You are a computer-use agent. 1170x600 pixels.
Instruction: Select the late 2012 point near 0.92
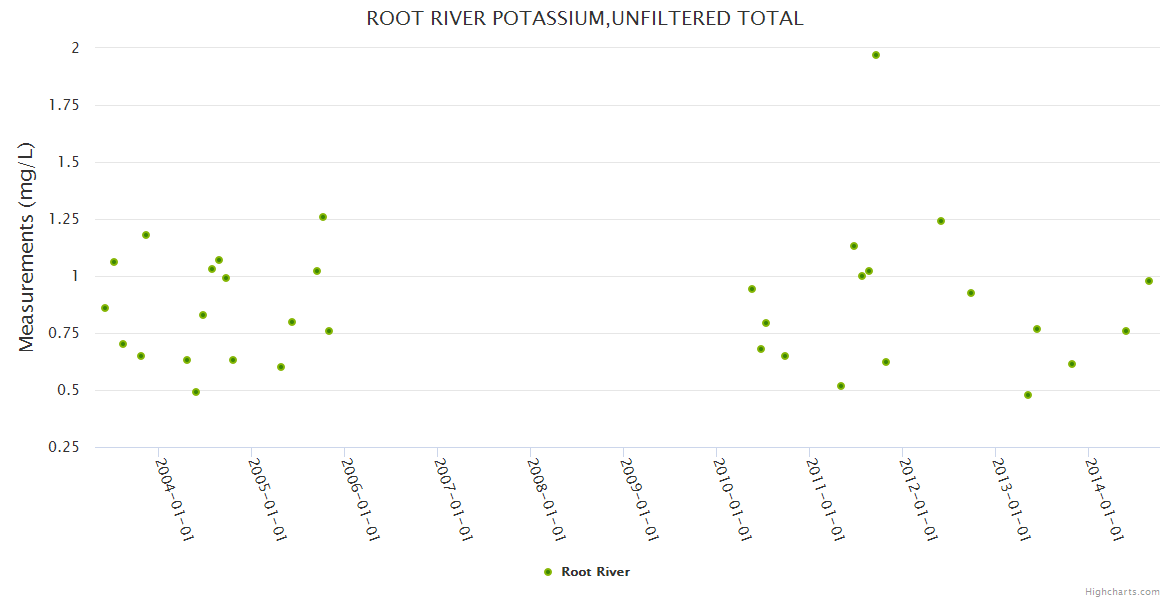pyautogui.click(x=971, y=293)
